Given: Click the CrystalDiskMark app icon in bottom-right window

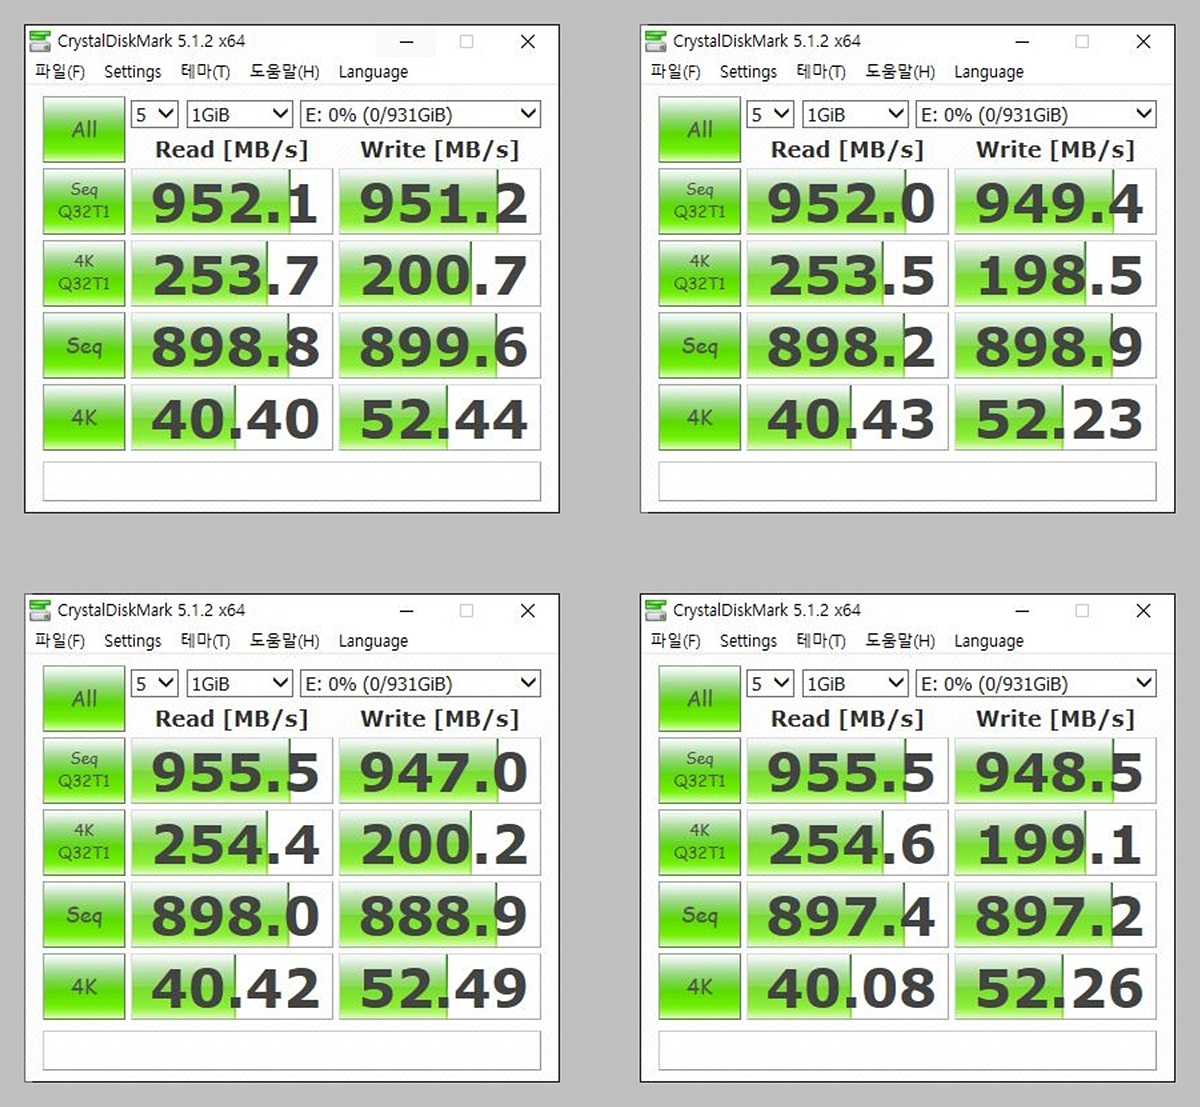Looking at the screenshot, I should tap(656, 610).
